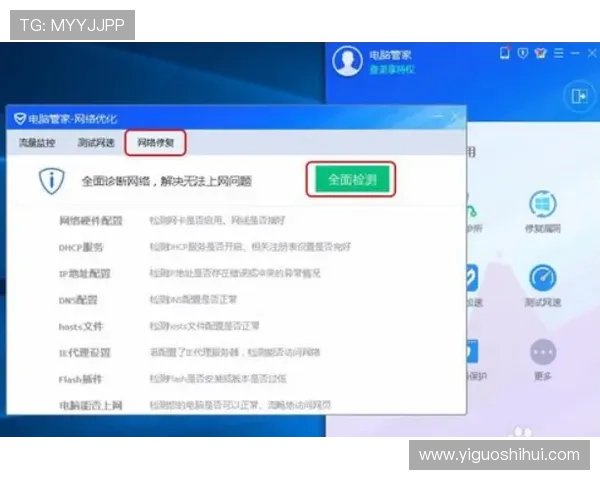Select the 网络修复 tab
This screenshot has width=600, height=480.
click(155, 143)
